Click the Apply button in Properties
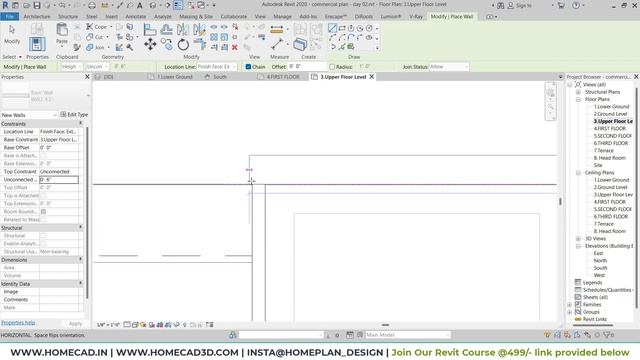 coord(76,324)
